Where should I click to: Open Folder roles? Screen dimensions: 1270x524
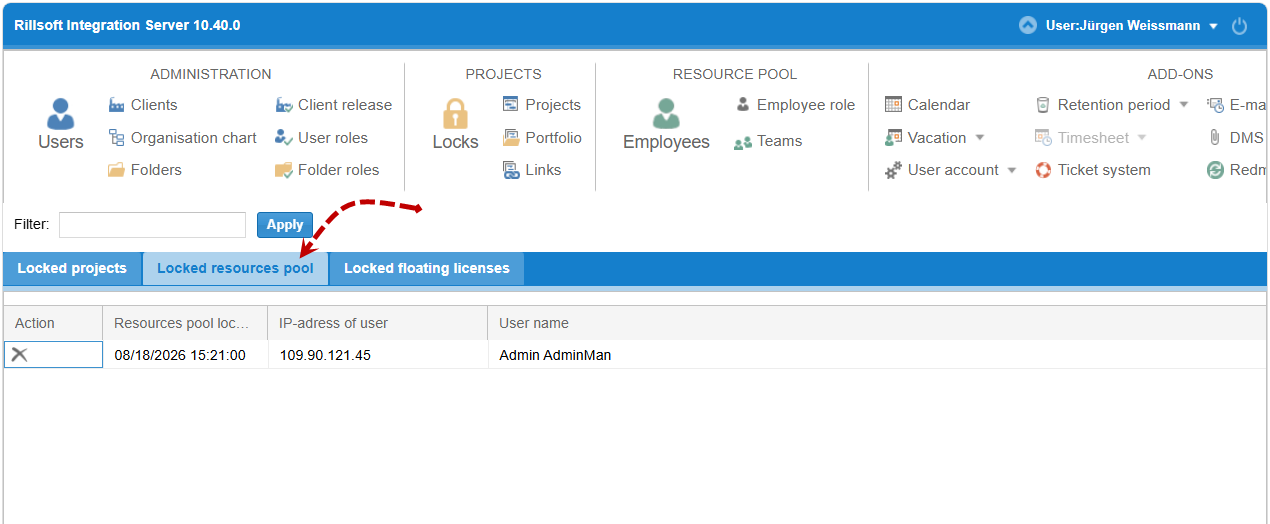click(x=327, y=170)
